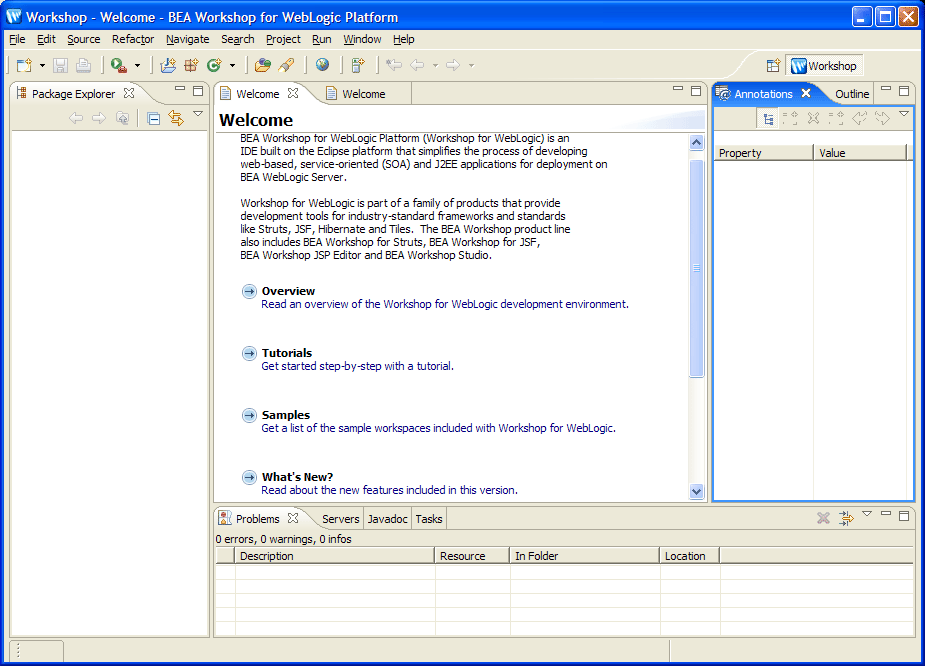
Task: Click the new server wizard toolbar icon
Action: (x=358, y=65)
